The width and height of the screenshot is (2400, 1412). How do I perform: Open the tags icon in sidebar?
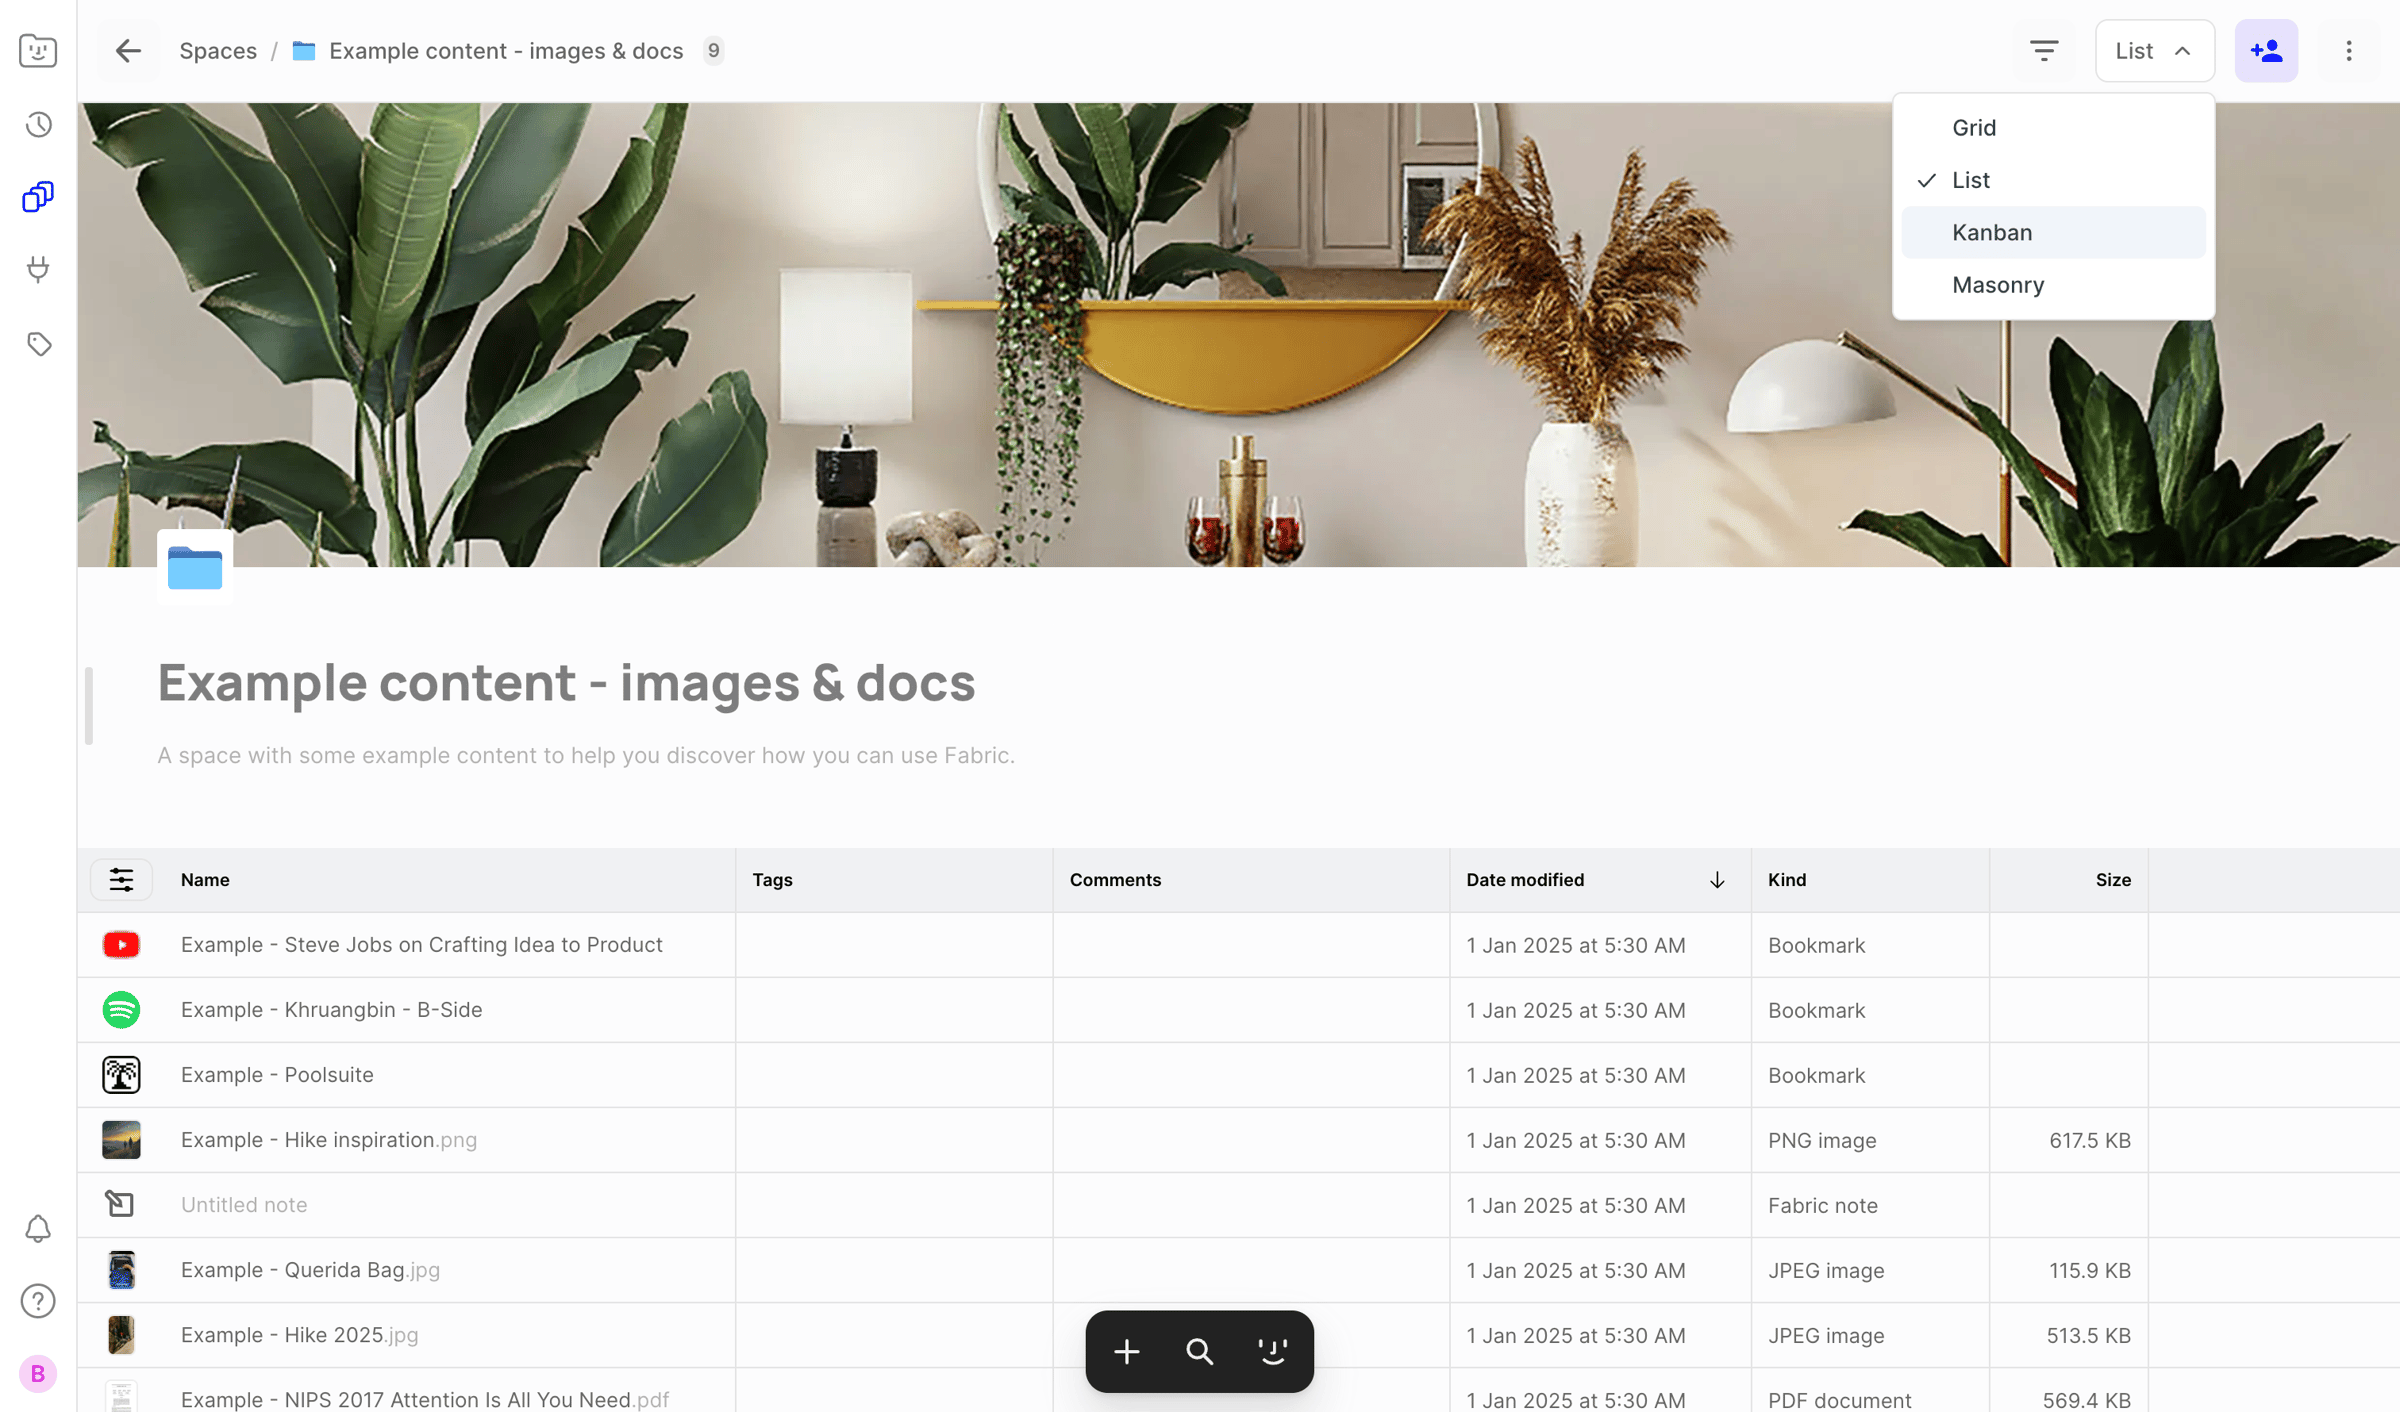click(x=38, y=344)
